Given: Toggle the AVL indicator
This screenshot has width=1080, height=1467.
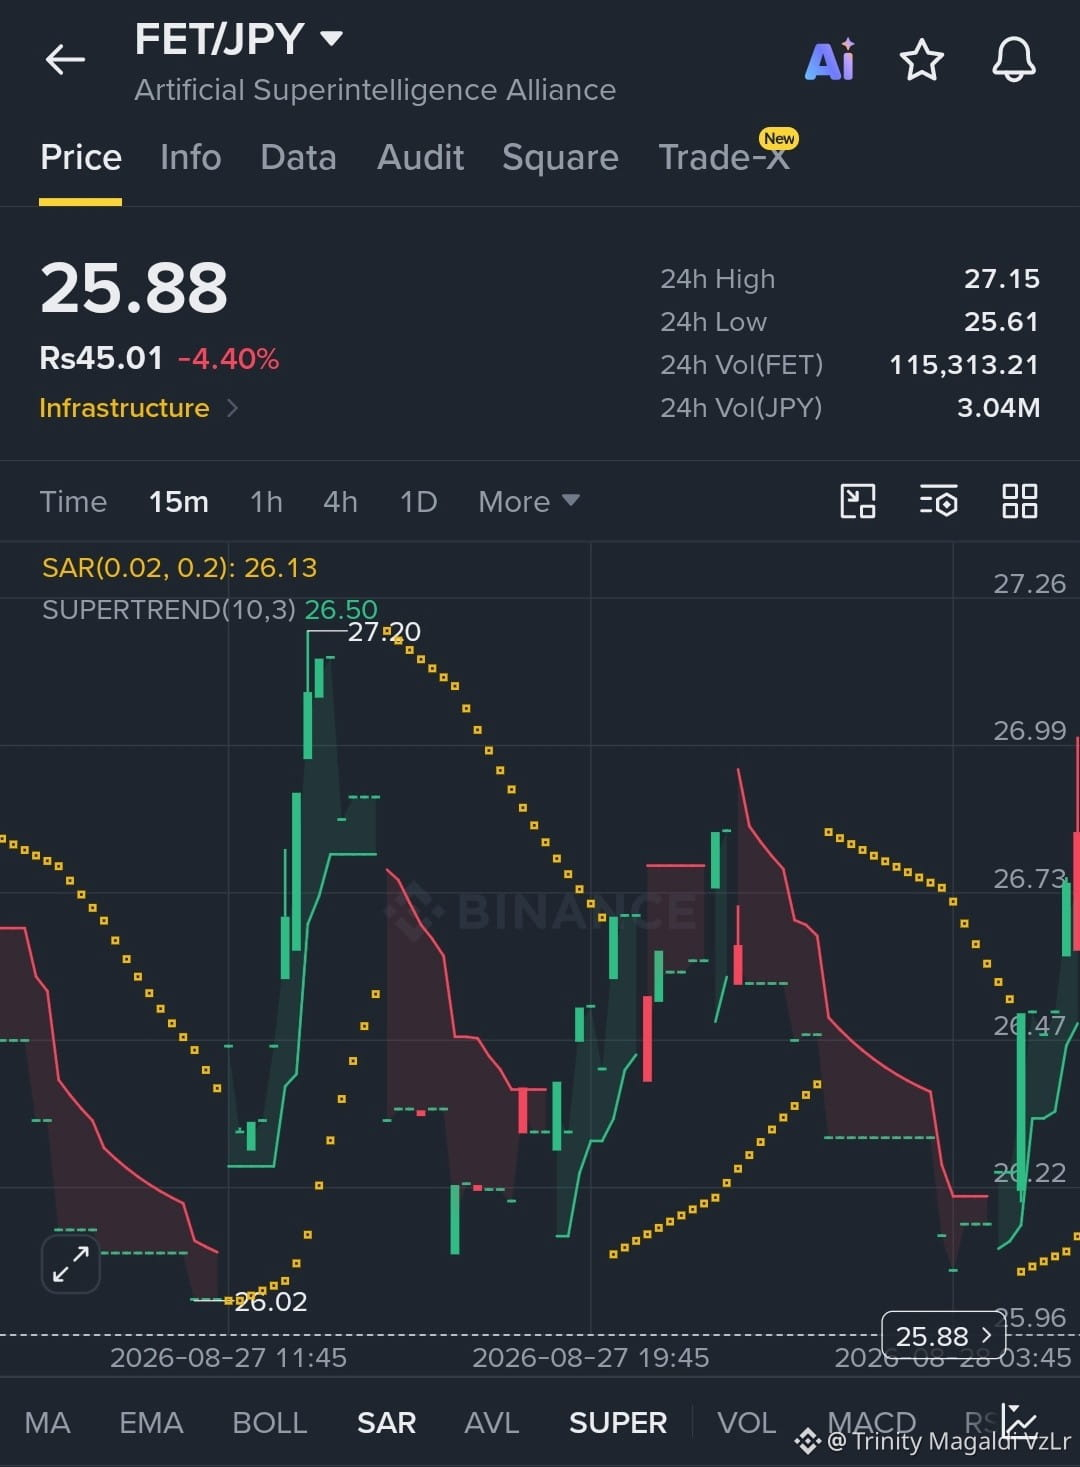Looking at the screenshot, I should click(x=492, y=1422).
